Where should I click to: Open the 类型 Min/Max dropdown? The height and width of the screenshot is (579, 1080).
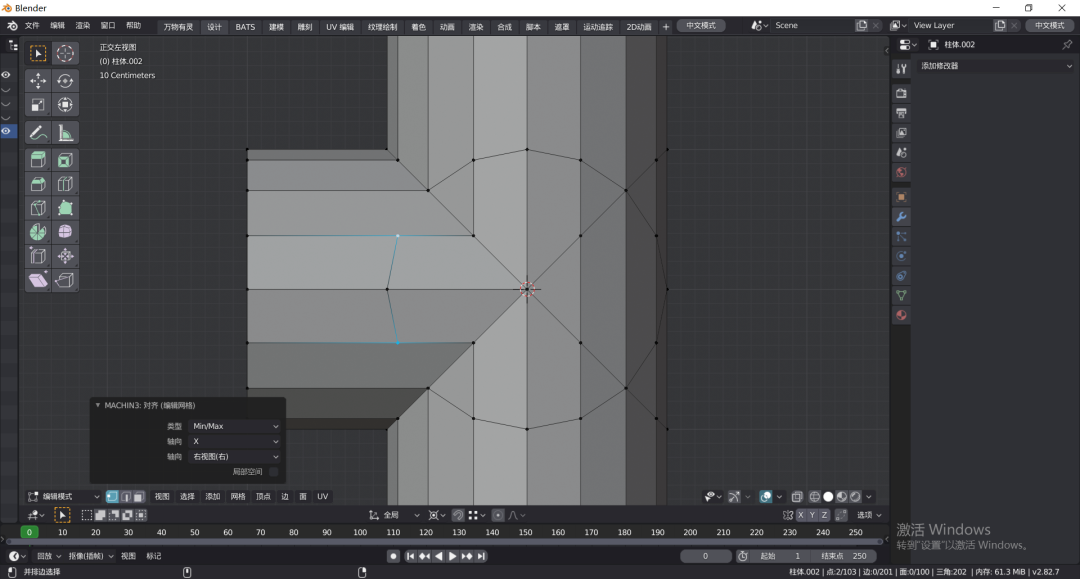point(236,426)
